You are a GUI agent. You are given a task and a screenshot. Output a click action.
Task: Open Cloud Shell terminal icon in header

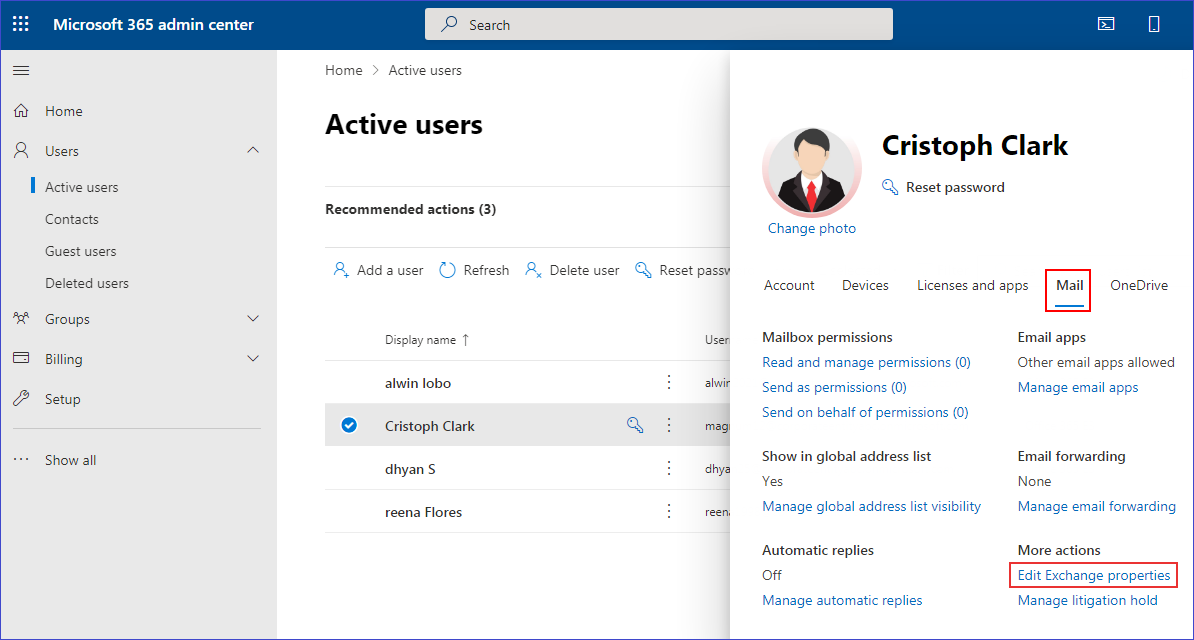tap(1106, 24)
